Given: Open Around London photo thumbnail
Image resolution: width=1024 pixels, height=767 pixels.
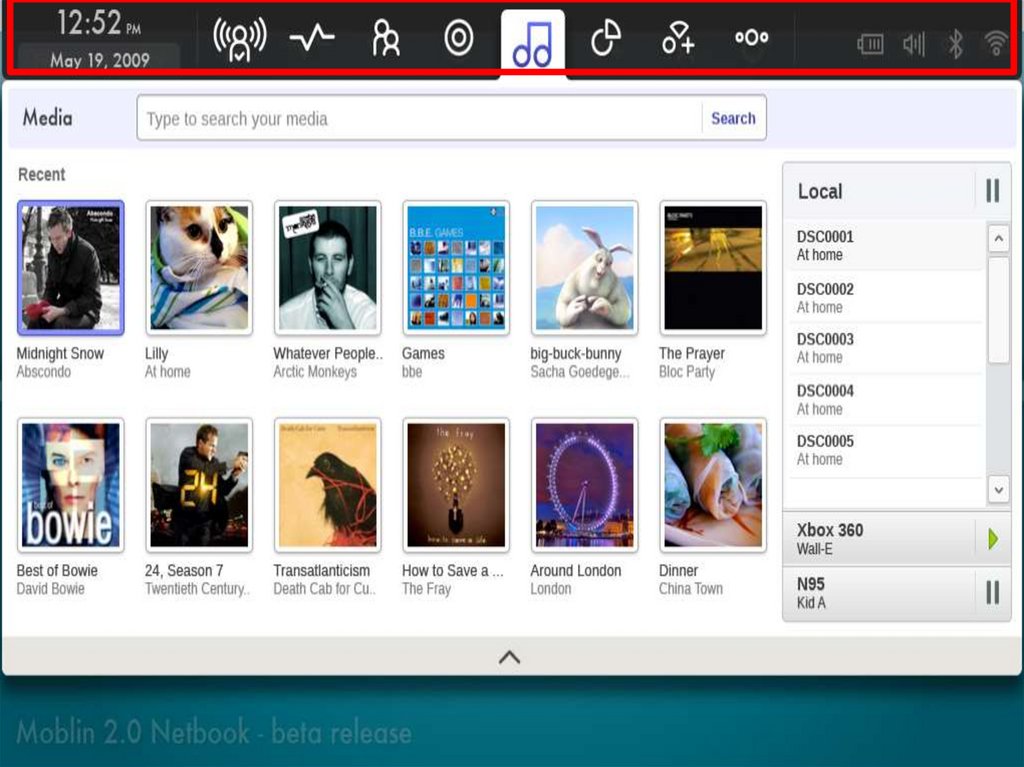Looking at the screenshot, I should (x=584, y=485).
